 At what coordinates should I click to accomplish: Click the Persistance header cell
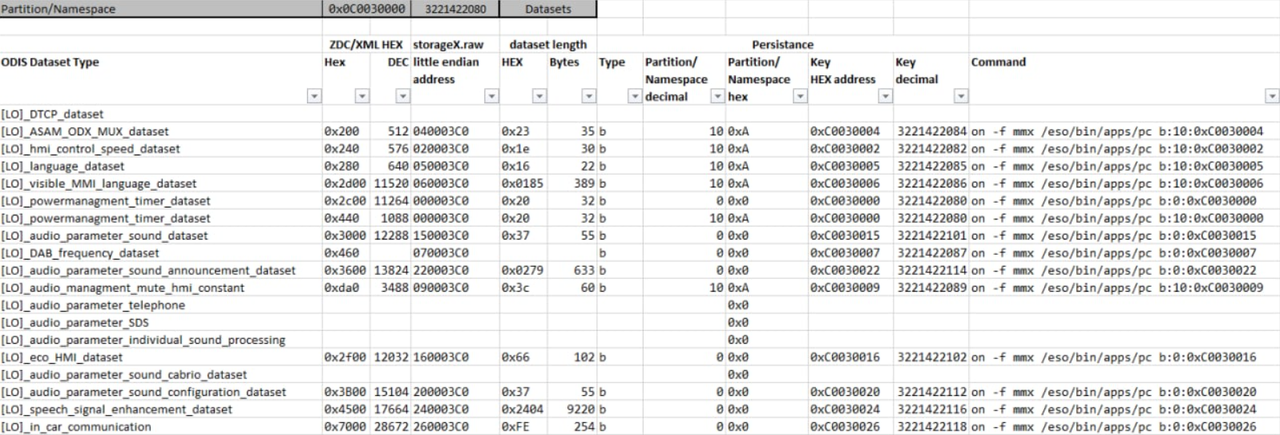click(x=783, y=45)
